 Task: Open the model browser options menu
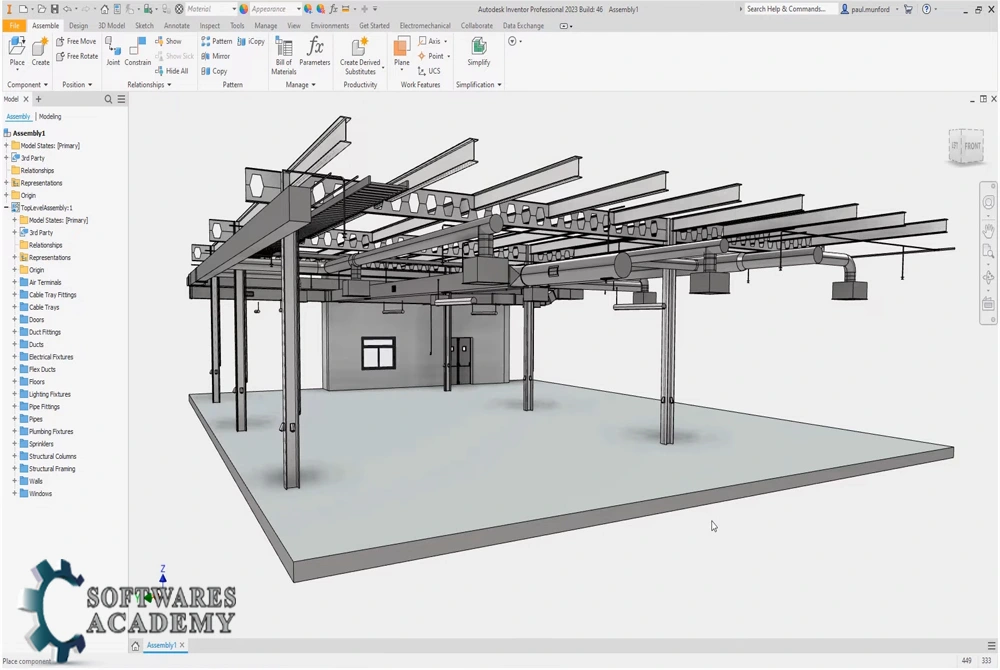(x=121, y=99)
